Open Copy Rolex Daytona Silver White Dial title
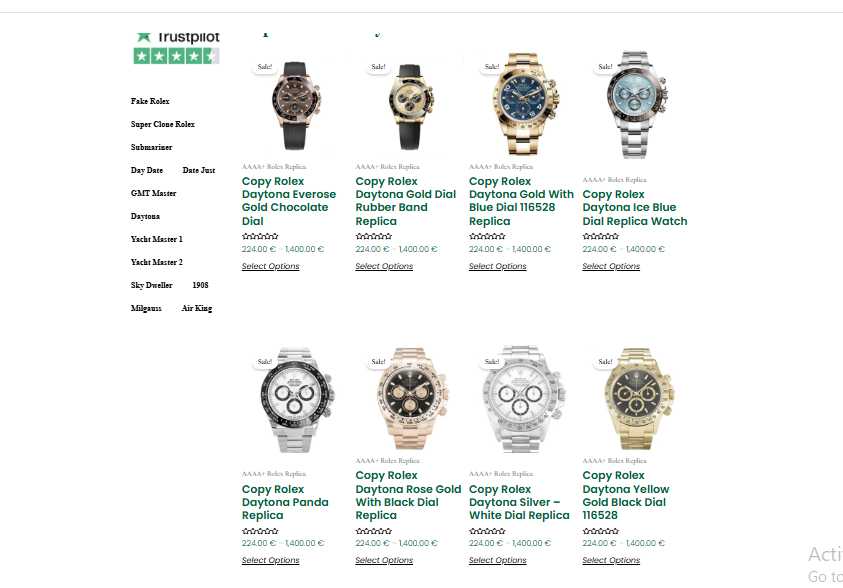 pos(519,502)
